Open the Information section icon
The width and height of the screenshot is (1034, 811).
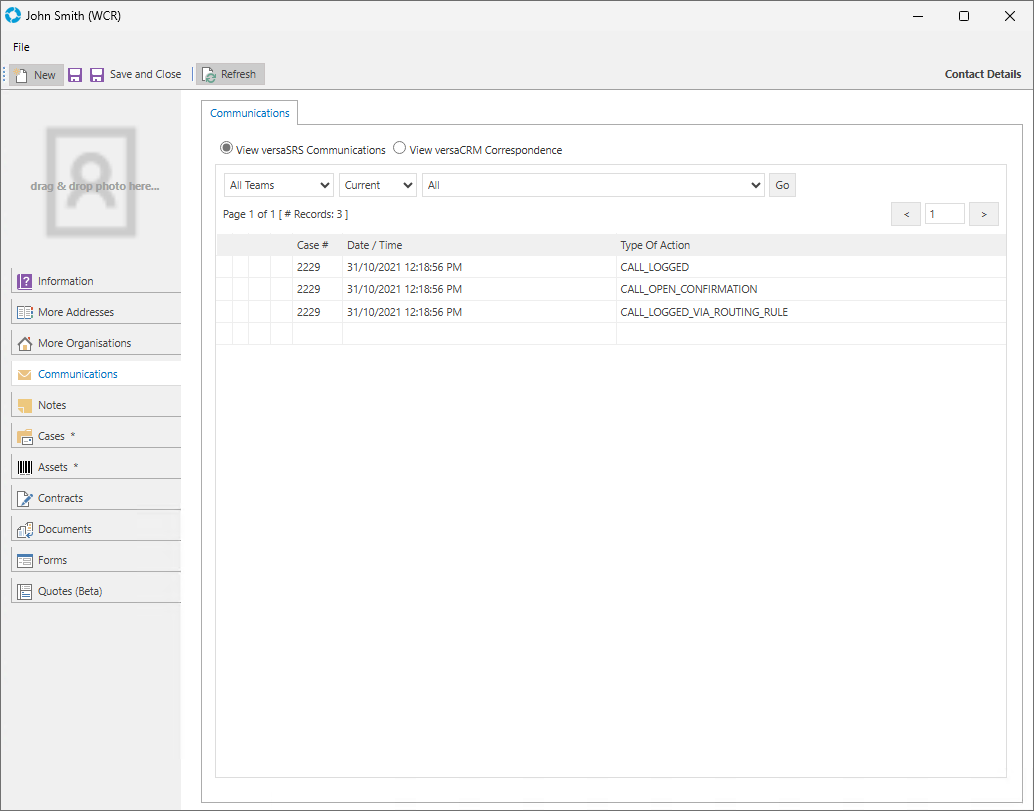pos(25,281)
